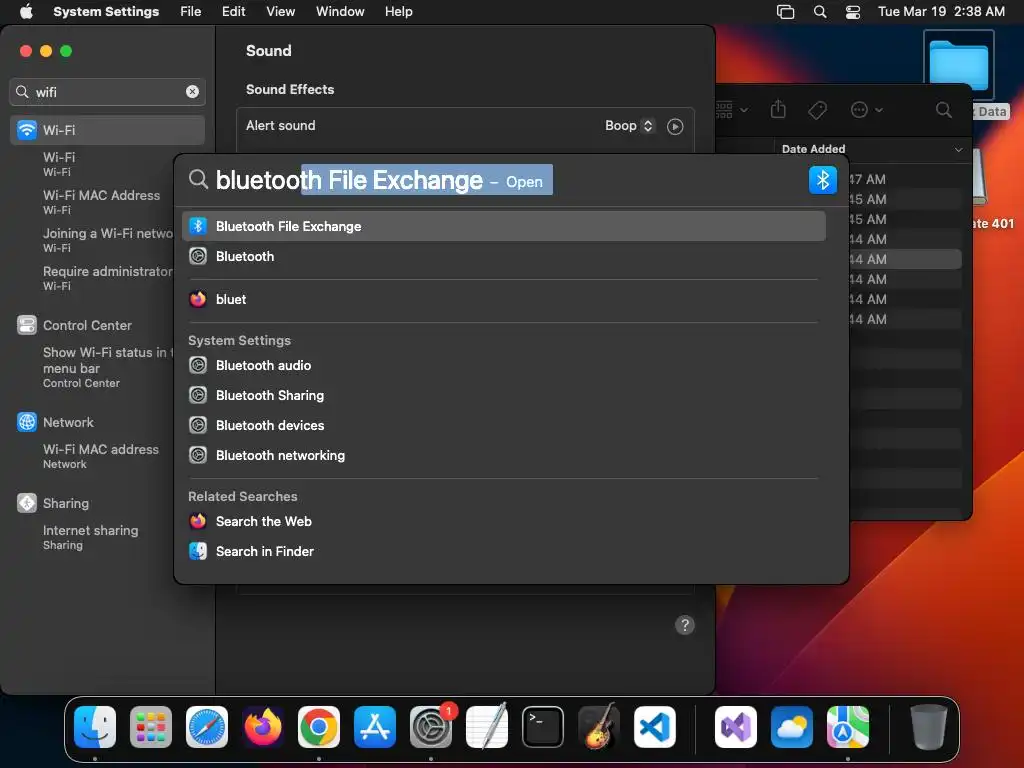Click the Spotlight icon in the menu bar
This screenshot has width=1024, height=768.
(820, 12)
